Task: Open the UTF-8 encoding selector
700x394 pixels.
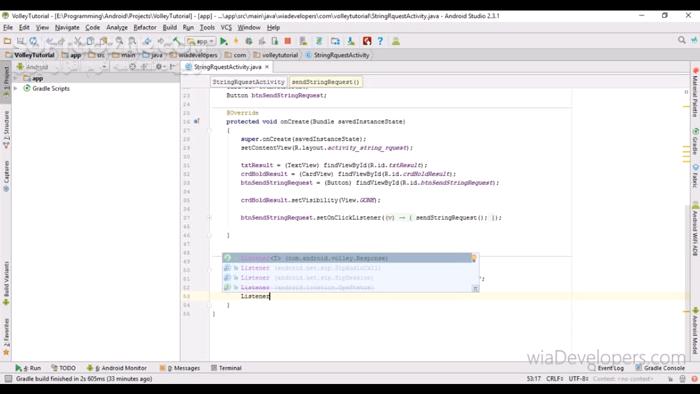Action: click(x=579, y=379)
